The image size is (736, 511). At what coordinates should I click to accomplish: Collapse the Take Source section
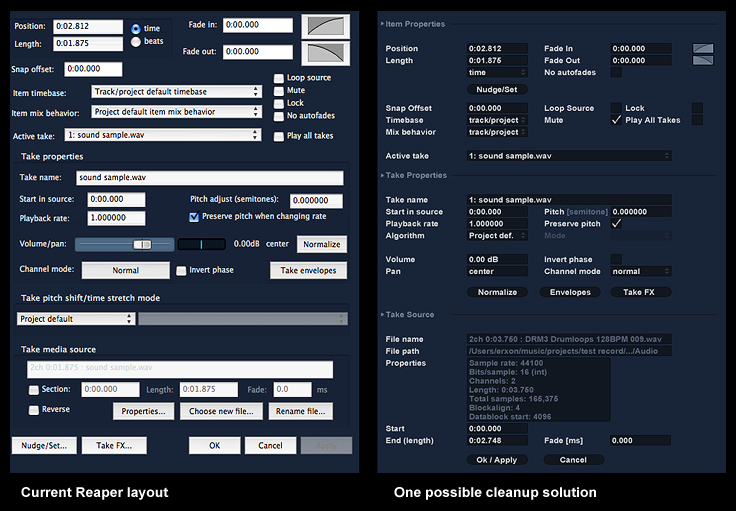click(x=383, y=314)
